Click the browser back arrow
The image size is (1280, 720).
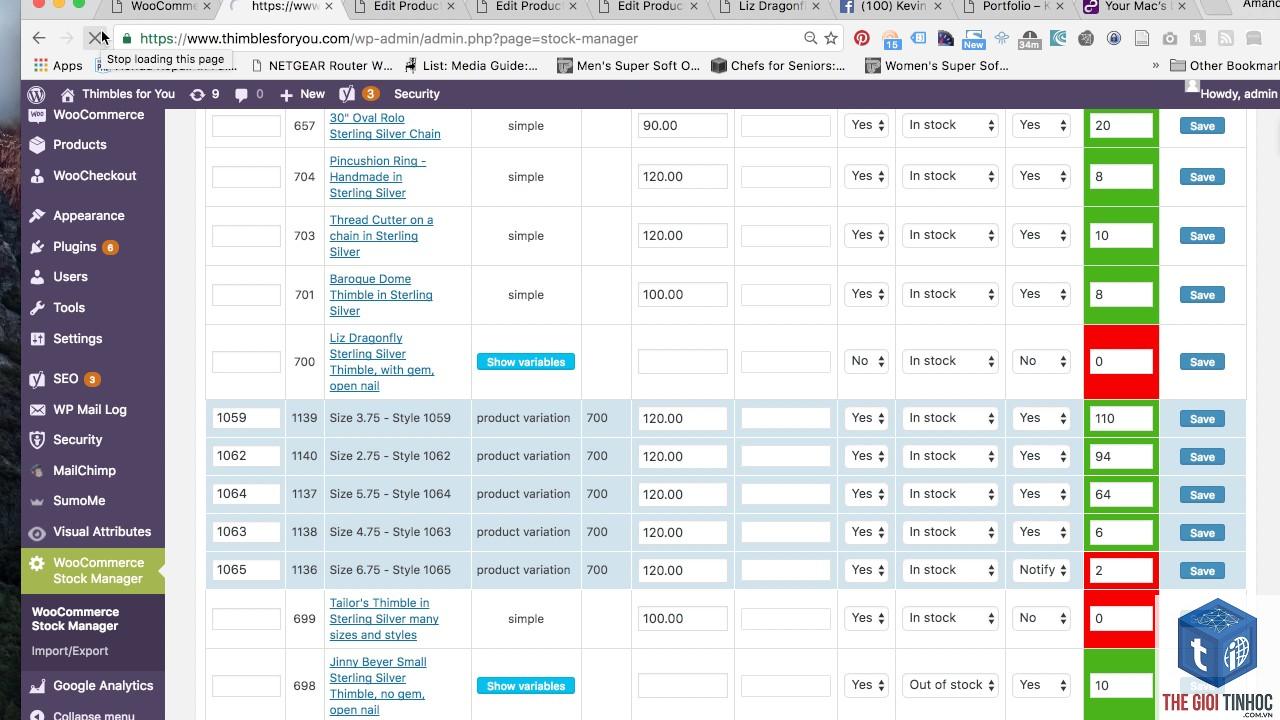pyautogui.click(x=38, y=38)
